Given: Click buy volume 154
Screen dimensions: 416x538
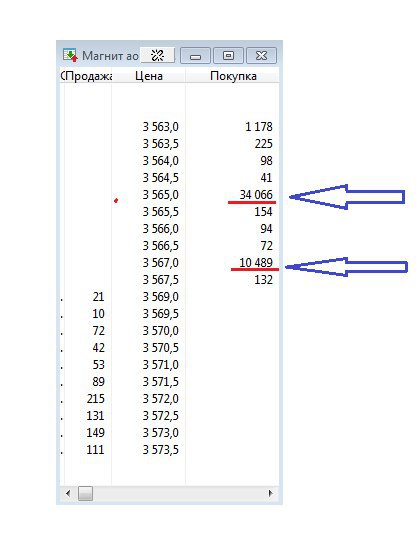Looking at the screenshot, I should (x=264, y=212).
